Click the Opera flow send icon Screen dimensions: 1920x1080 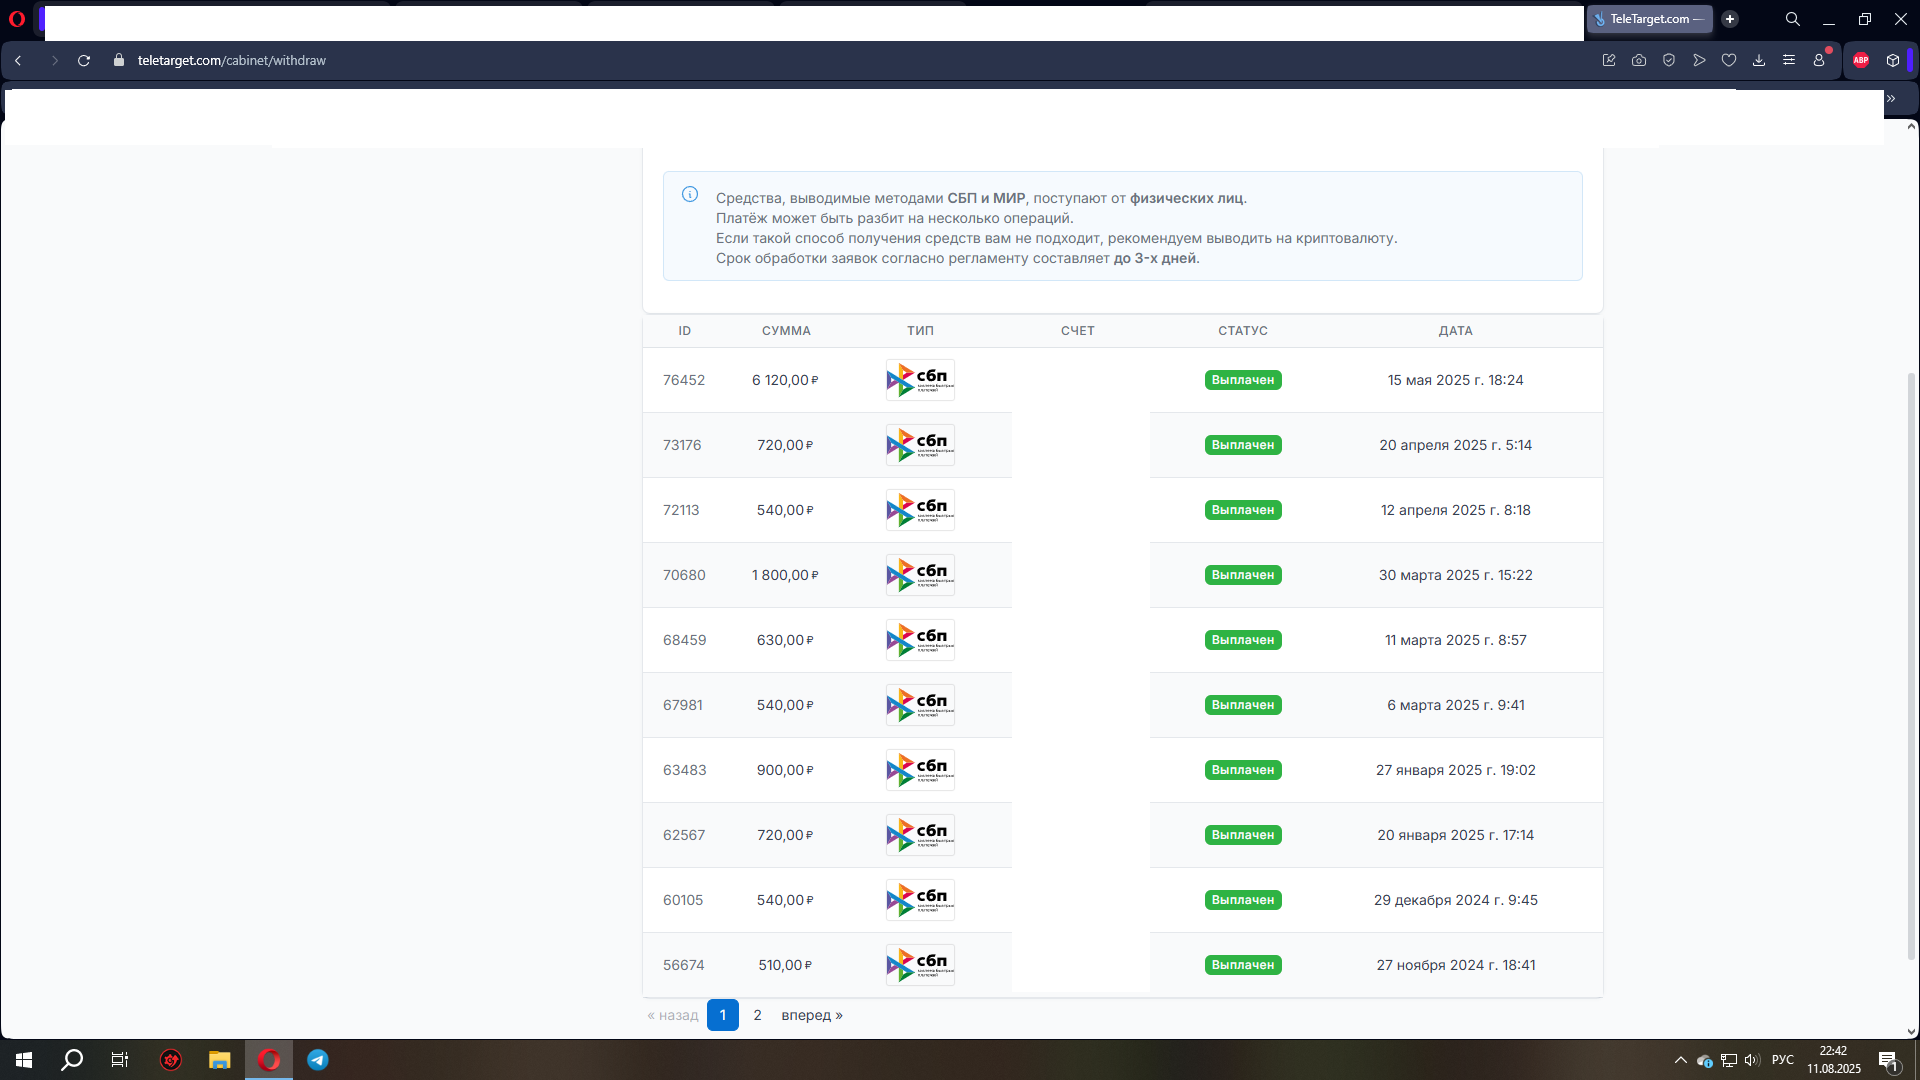click(x=1699, y=60)
